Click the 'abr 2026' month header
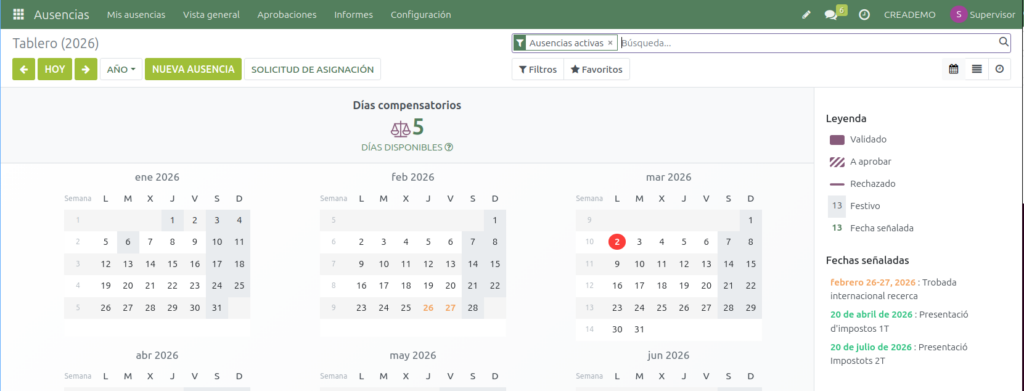Viewport: 1024px width, 391px height. [157, 355]
